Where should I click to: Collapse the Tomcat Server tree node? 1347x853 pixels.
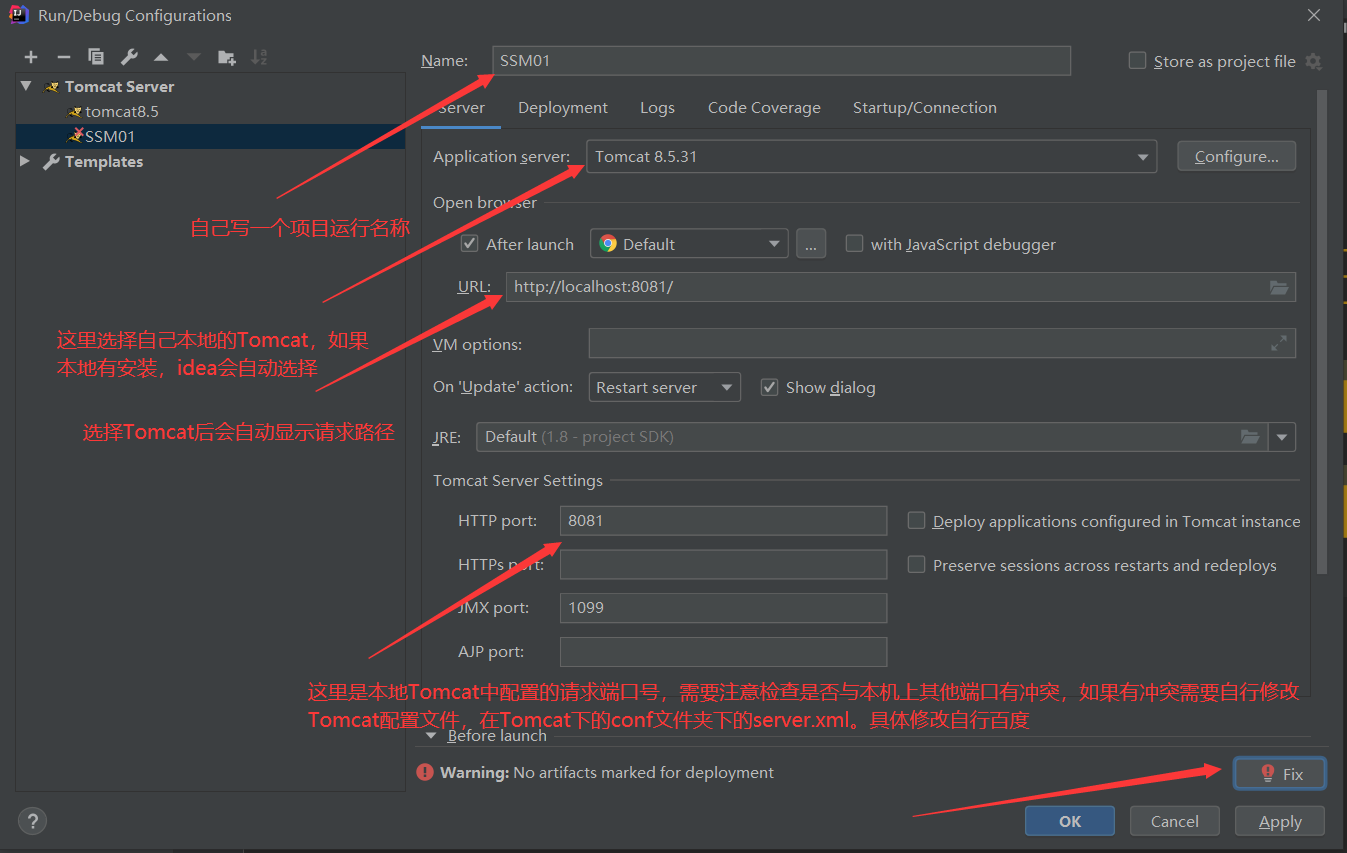(x=26, y=86)
